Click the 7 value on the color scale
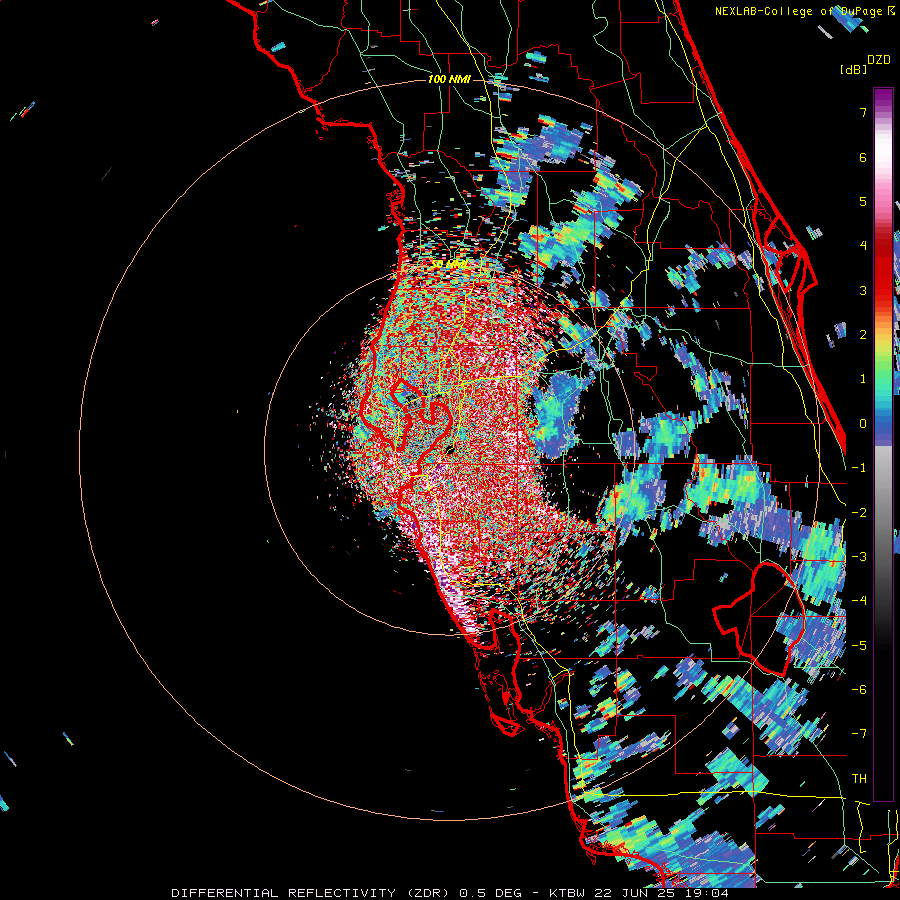The image size is (900, 900). [863, 112]
